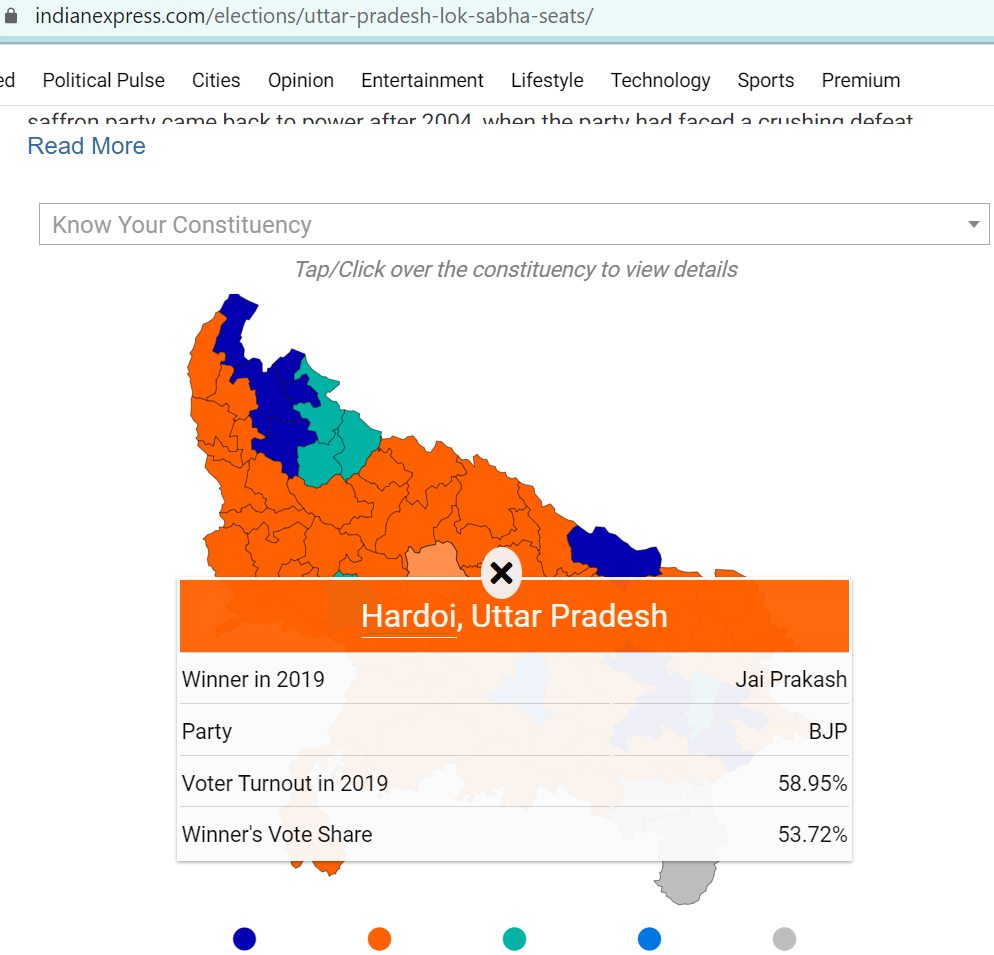Close the Hardoi constituency popup

click(501, 573)
